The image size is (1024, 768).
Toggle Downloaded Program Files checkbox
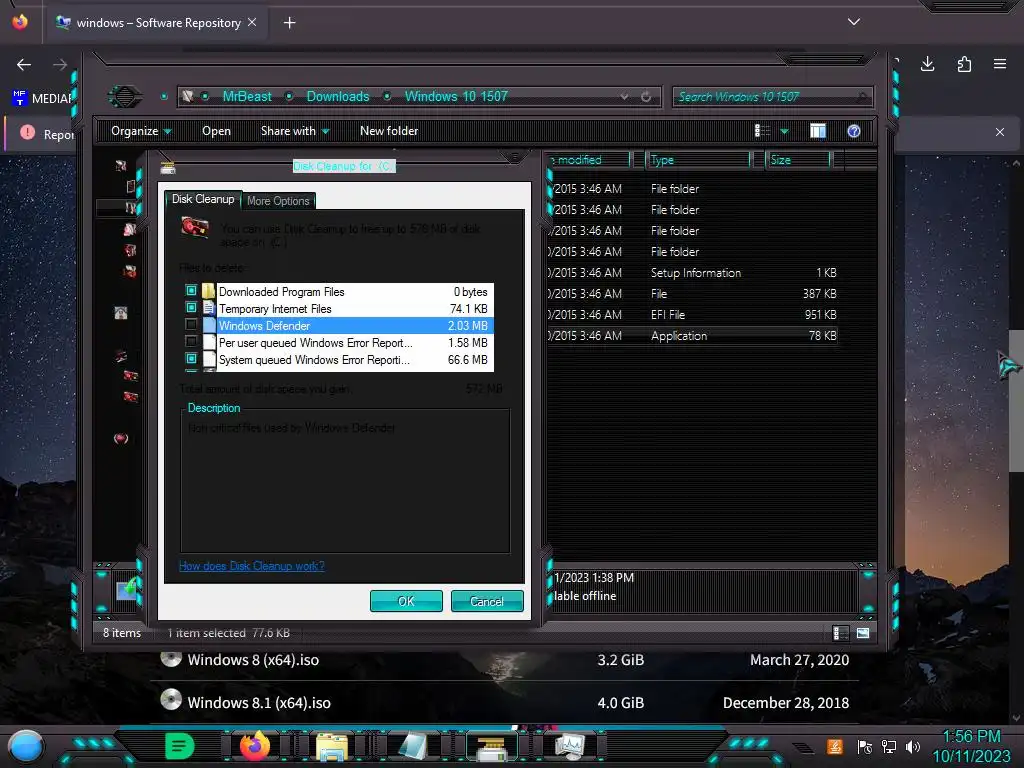coord(191,290)
